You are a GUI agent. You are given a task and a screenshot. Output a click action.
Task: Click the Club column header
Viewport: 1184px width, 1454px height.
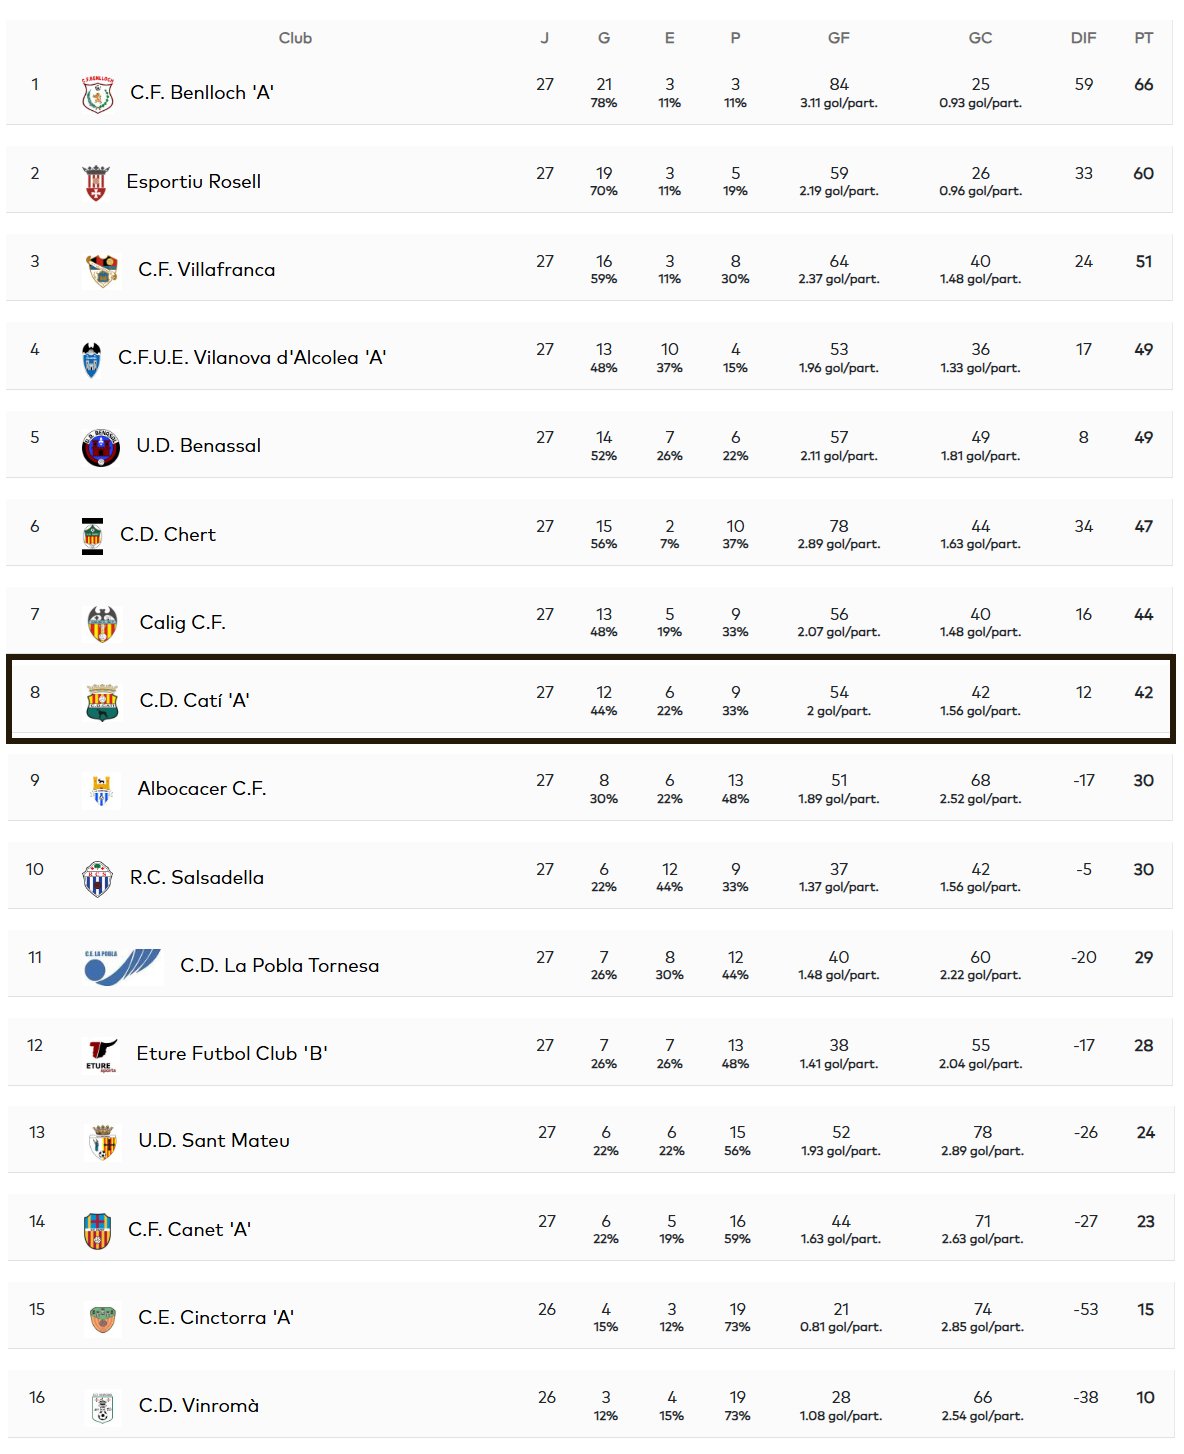(295, 38)
